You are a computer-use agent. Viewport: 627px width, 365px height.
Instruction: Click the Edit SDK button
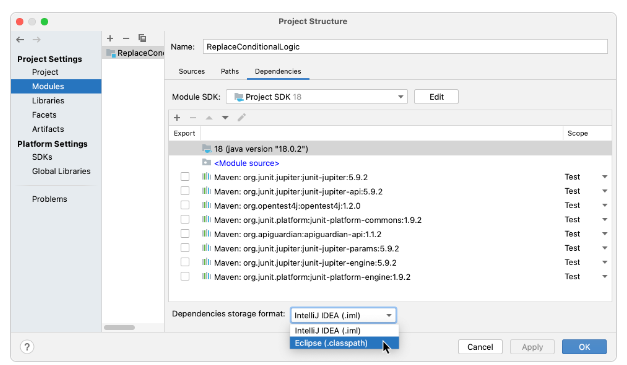pyautogui.click(x=436, y=97)
